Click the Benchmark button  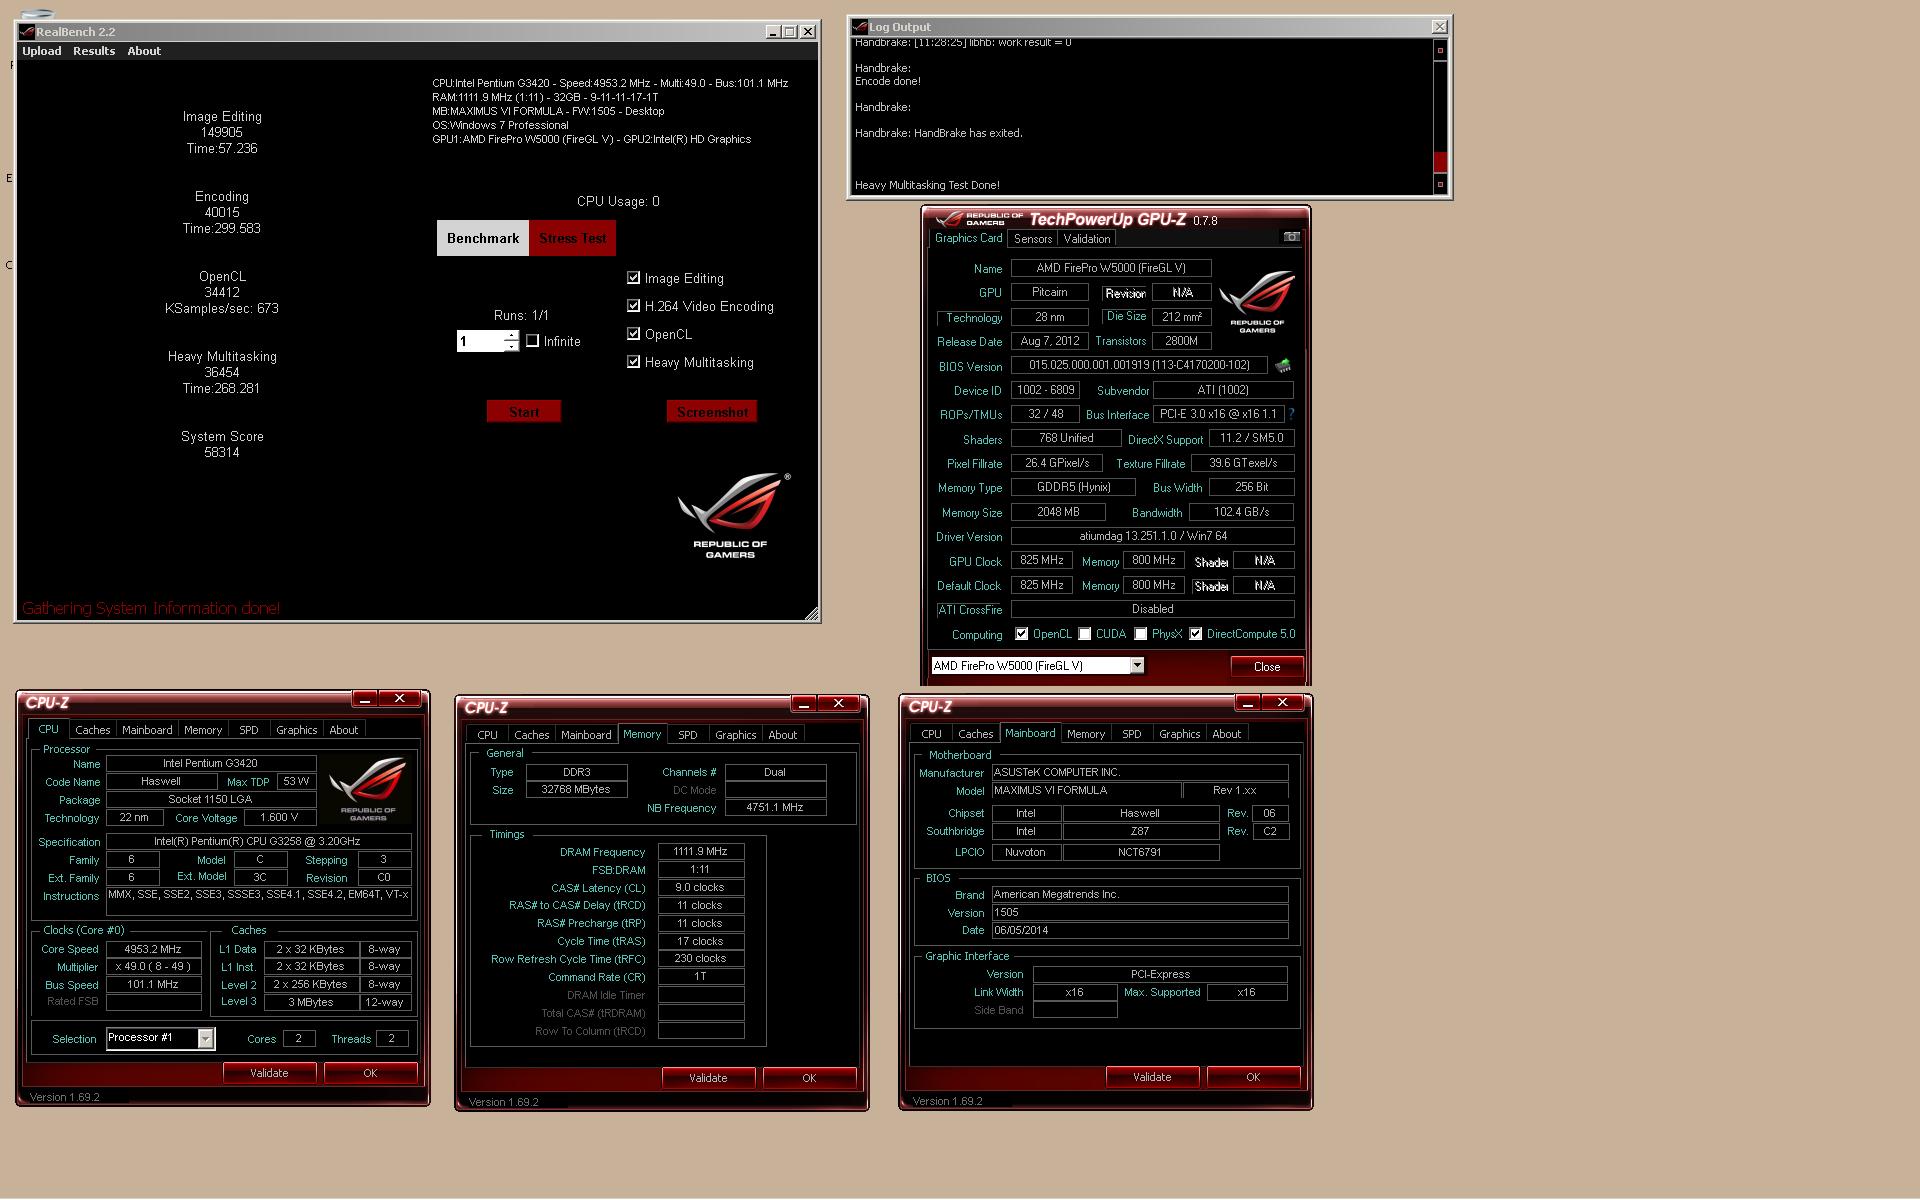tap(483, 238)
